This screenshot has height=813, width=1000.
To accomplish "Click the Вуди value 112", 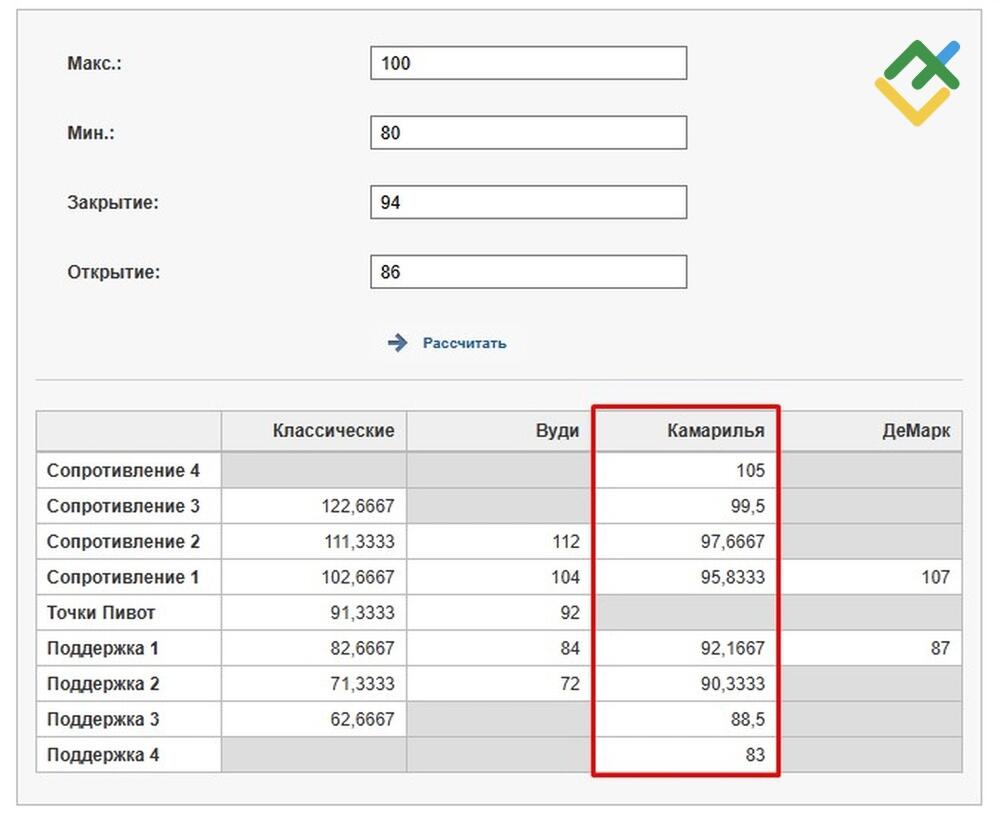I will (x=566, y=542).
